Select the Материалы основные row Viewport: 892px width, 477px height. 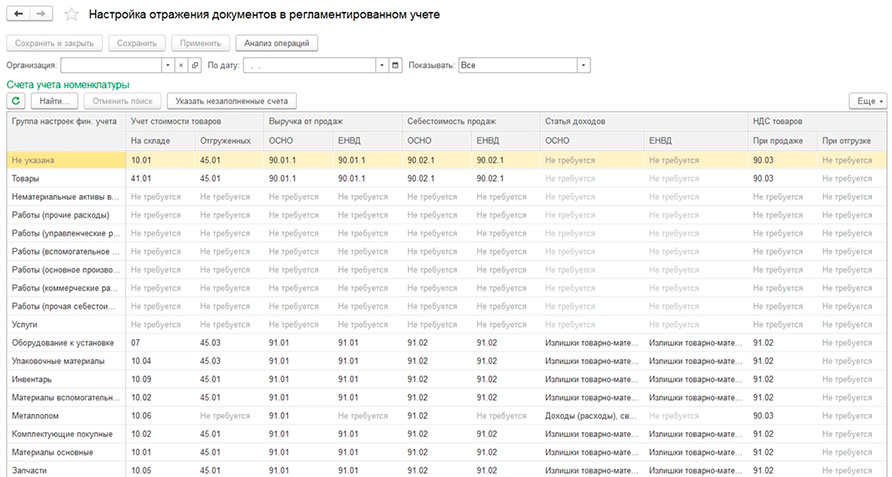click(x=447, y=452)
